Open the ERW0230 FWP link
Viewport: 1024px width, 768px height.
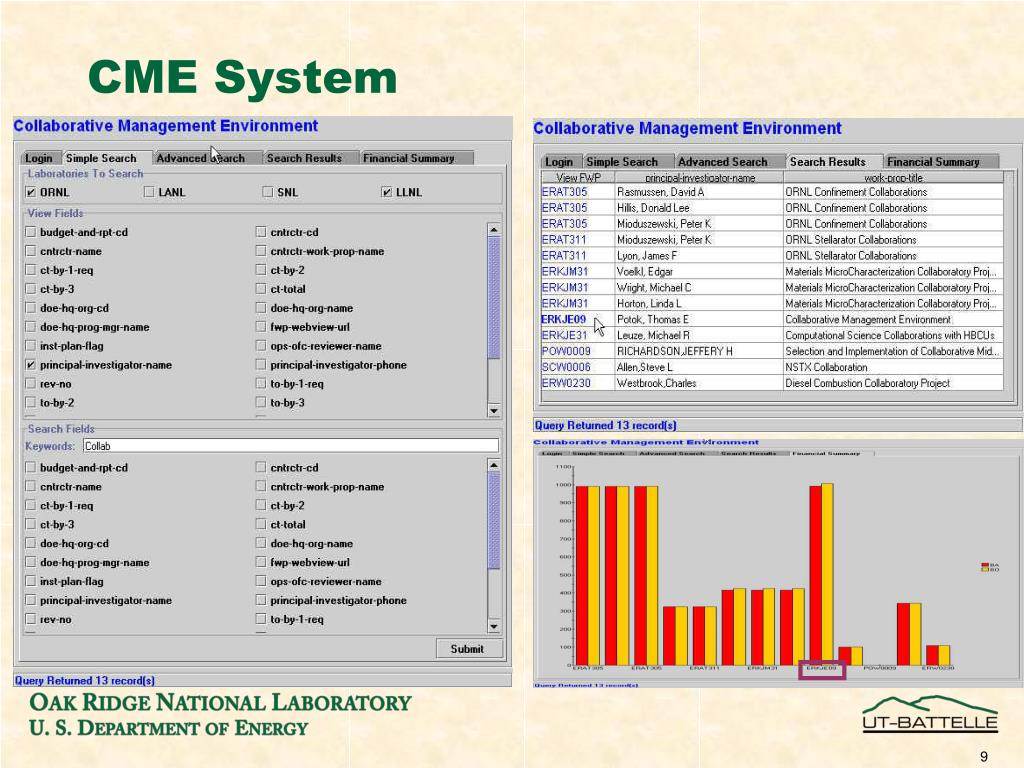pos(566,383)
